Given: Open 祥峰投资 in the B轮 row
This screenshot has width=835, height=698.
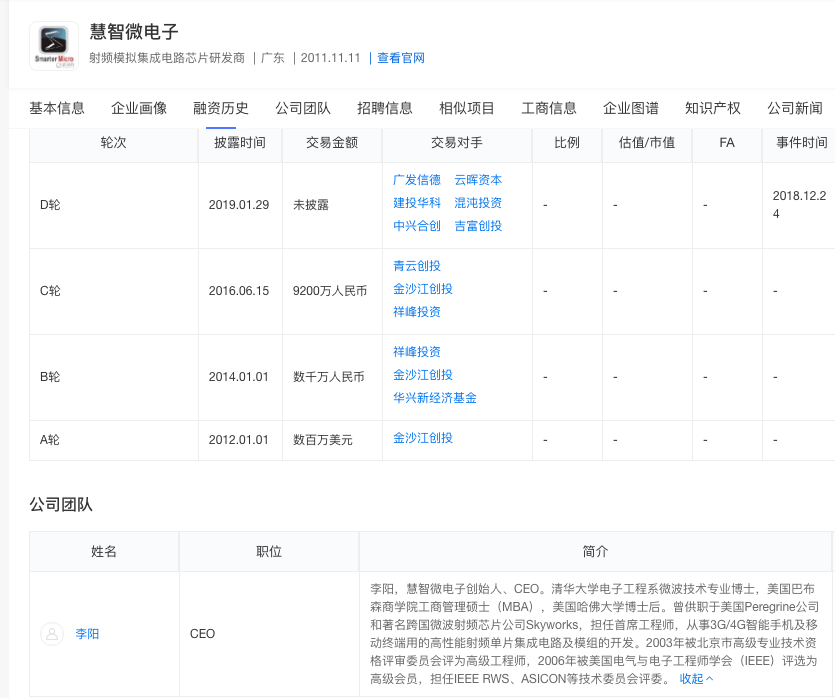Looking at the screenshot, I should 417,351.
